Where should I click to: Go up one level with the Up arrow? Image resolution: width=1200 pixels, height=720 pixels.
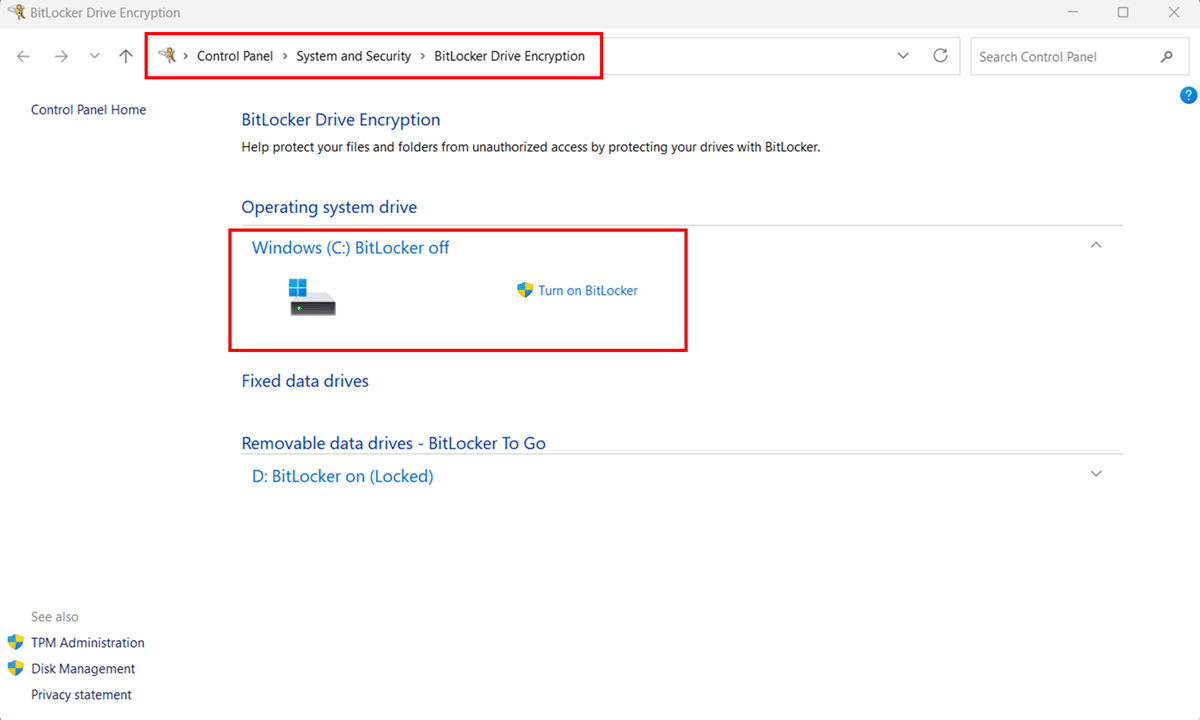pyautogui.click(x=125, y=56)
